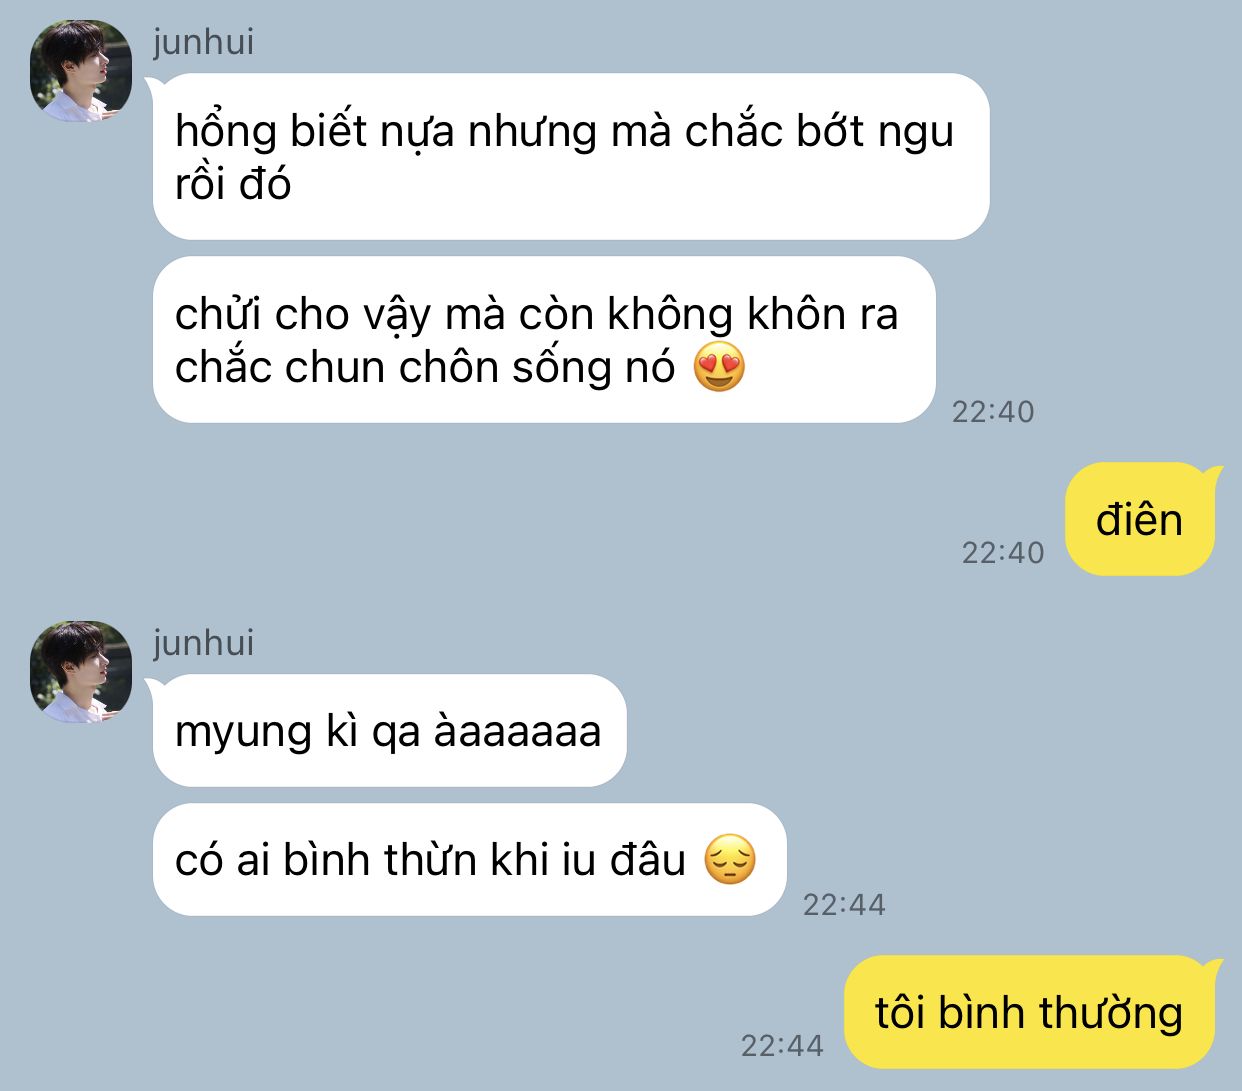Click the pensive face emoji

730,860
